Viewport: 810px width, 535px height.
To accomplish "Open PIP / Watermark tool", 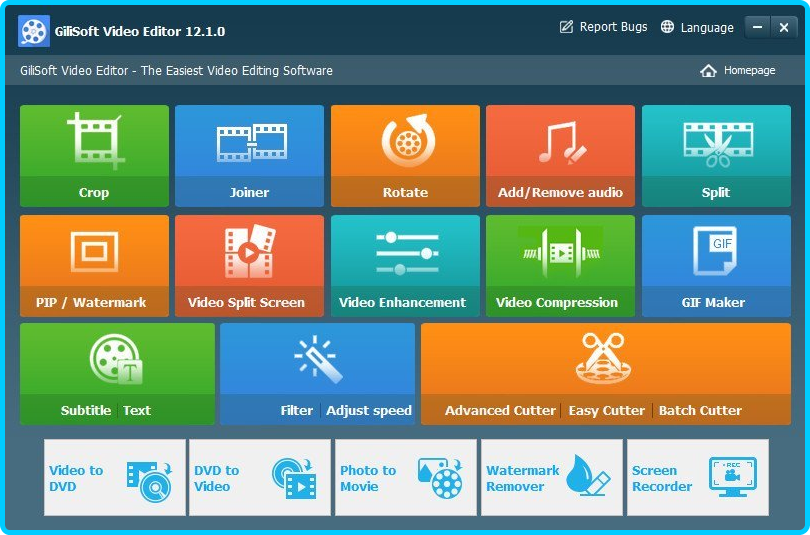I will (x=94, y=265).
